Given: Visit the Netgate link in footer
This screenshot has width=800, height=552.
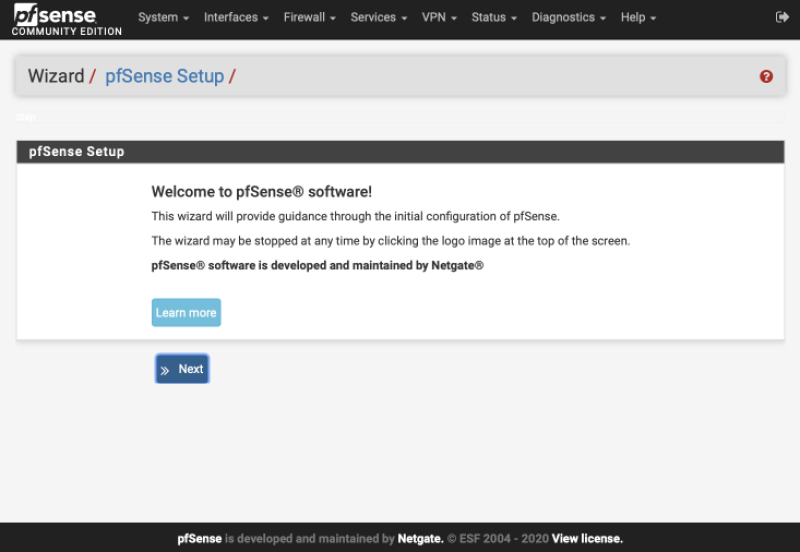Looking at the screenshot, I should [x=420, y=539].
